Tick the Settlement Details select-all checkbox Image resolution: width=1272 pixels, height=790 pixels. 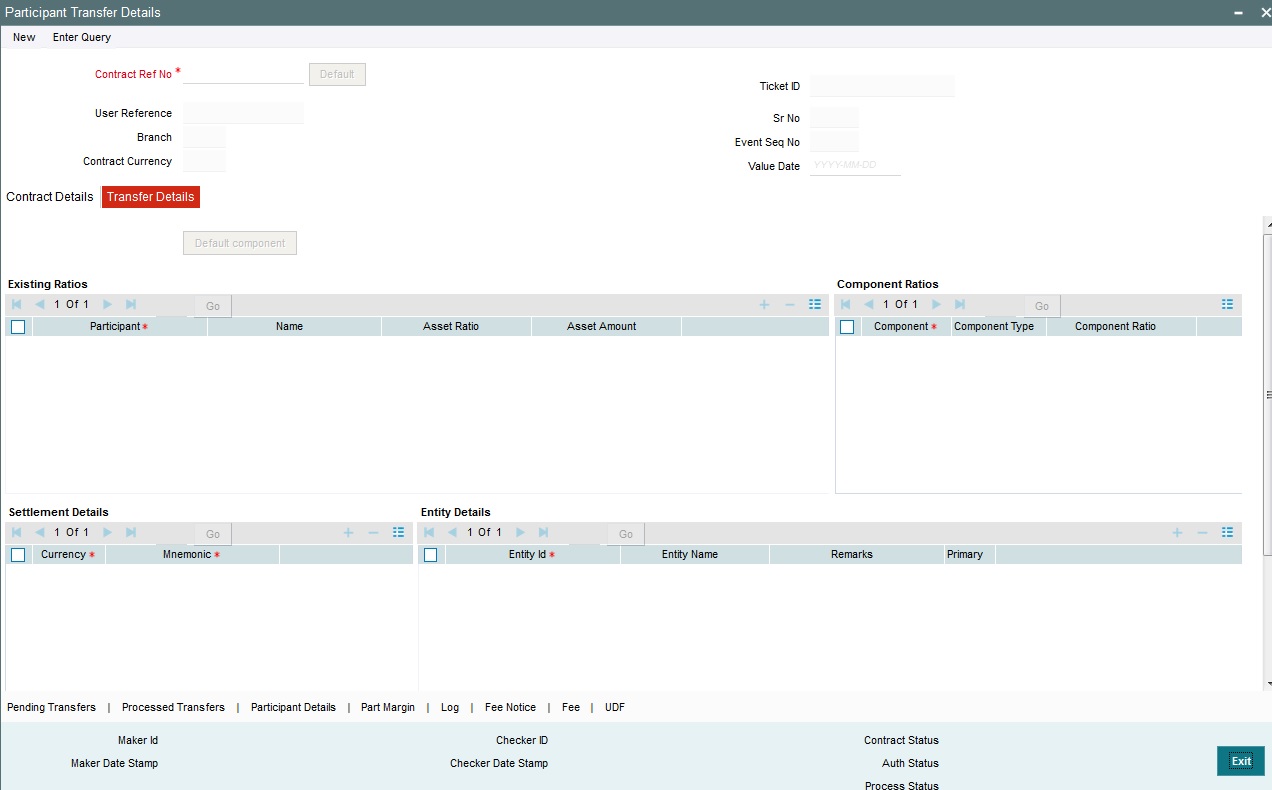point(18,554)
